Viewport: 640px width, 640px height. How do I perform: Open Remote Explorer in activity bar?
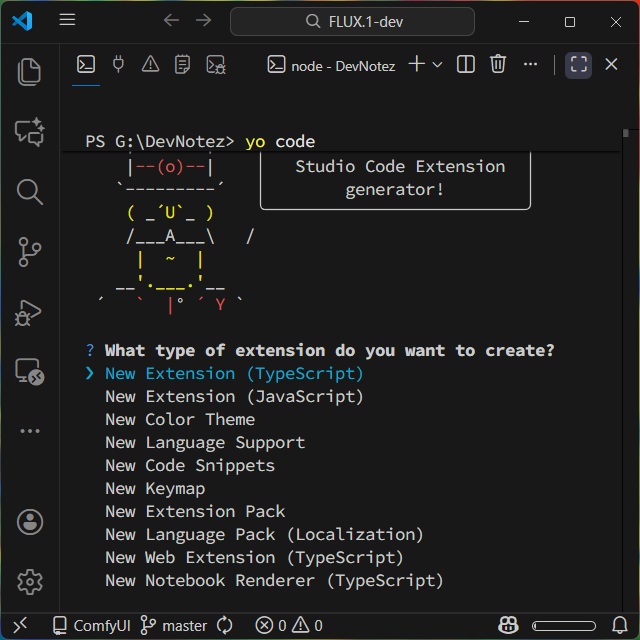pyautogui.click(x=30, y=372)
